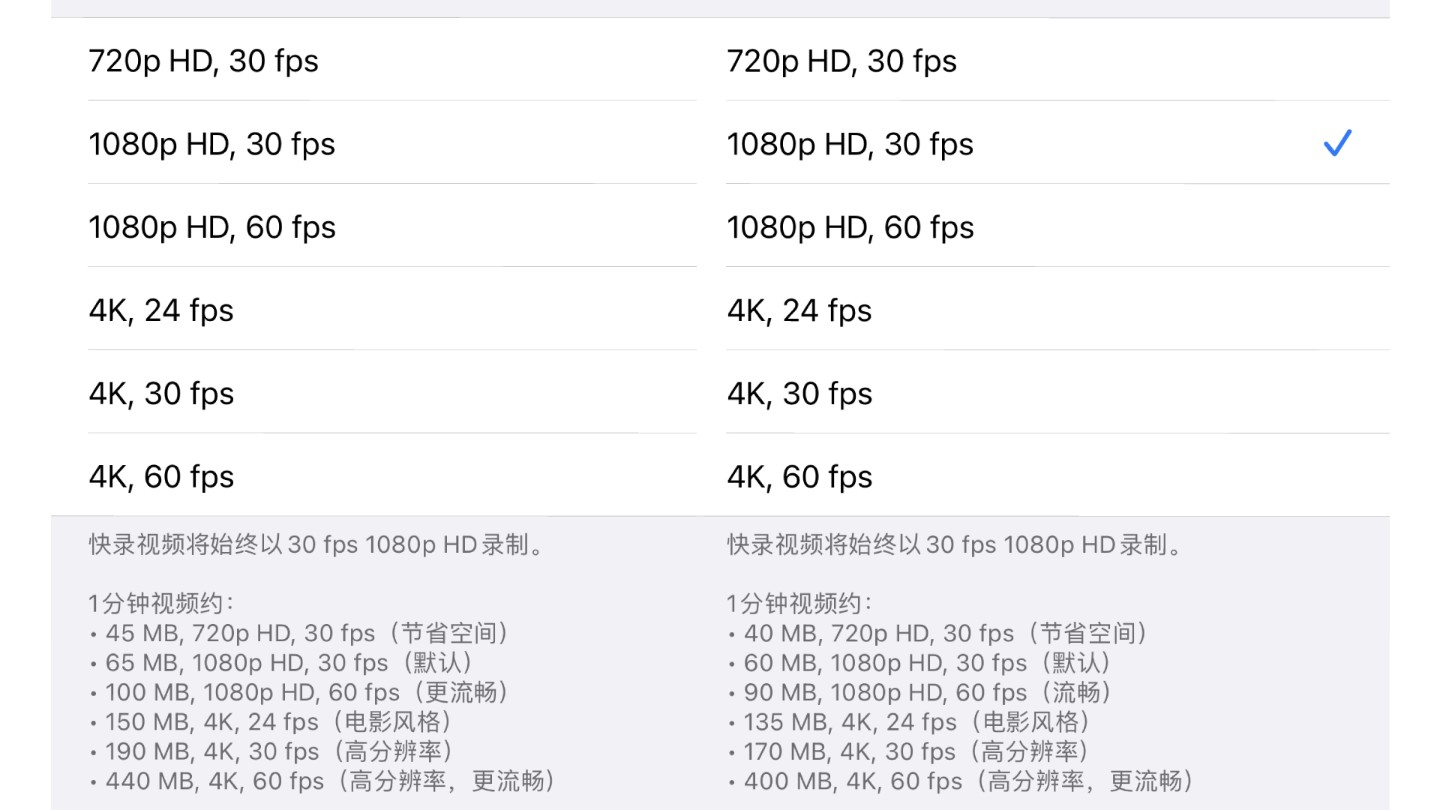Click the 45 MB, 720p HD size line
The height and width of the screenshot is (810, 1440).
300,633
